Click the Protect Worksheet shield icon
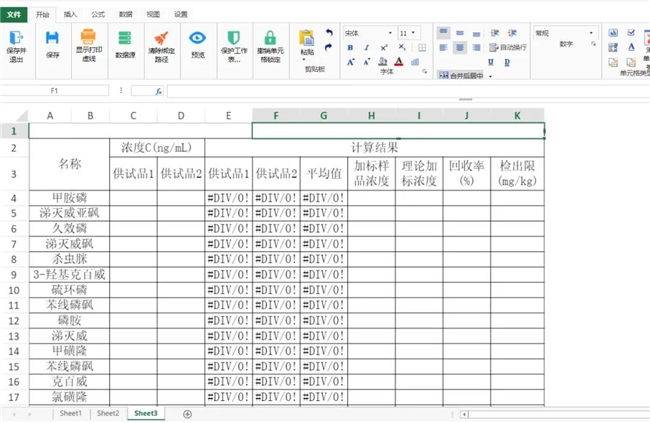This screenshot has width=650, height=423. [x=233, y=43]
